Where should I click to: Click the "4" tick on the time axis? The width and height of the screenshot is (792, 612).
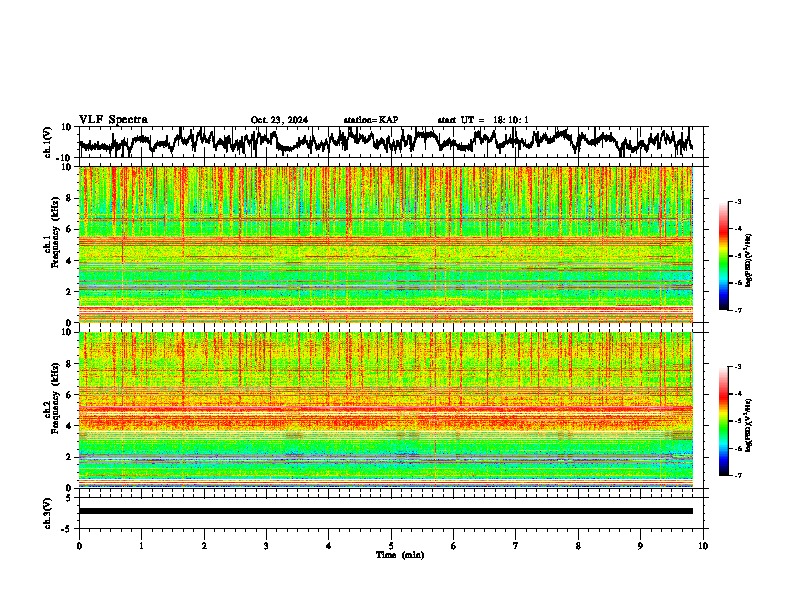pos(329,546)
